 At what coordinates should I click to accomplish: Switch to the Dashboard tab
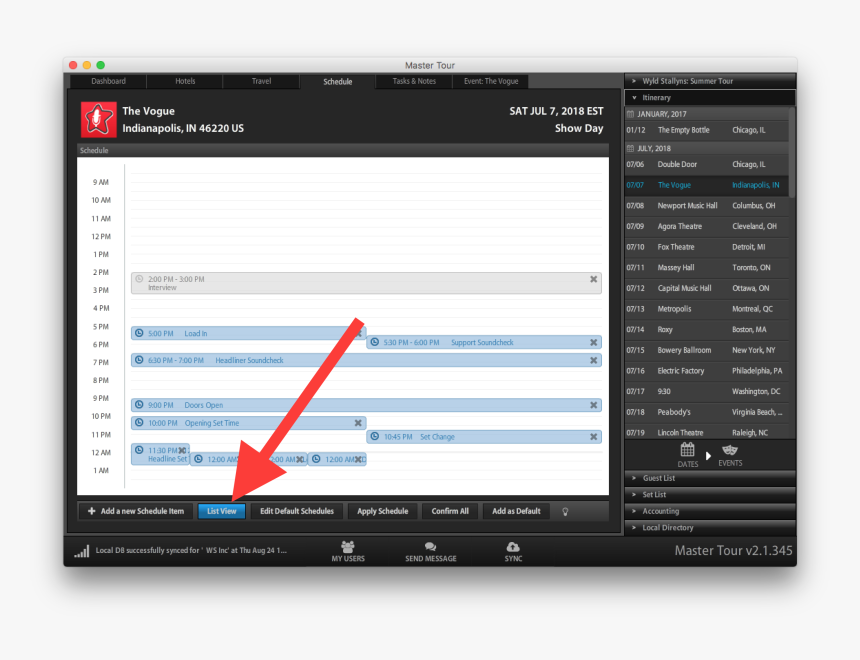click(x=109, y=81)
